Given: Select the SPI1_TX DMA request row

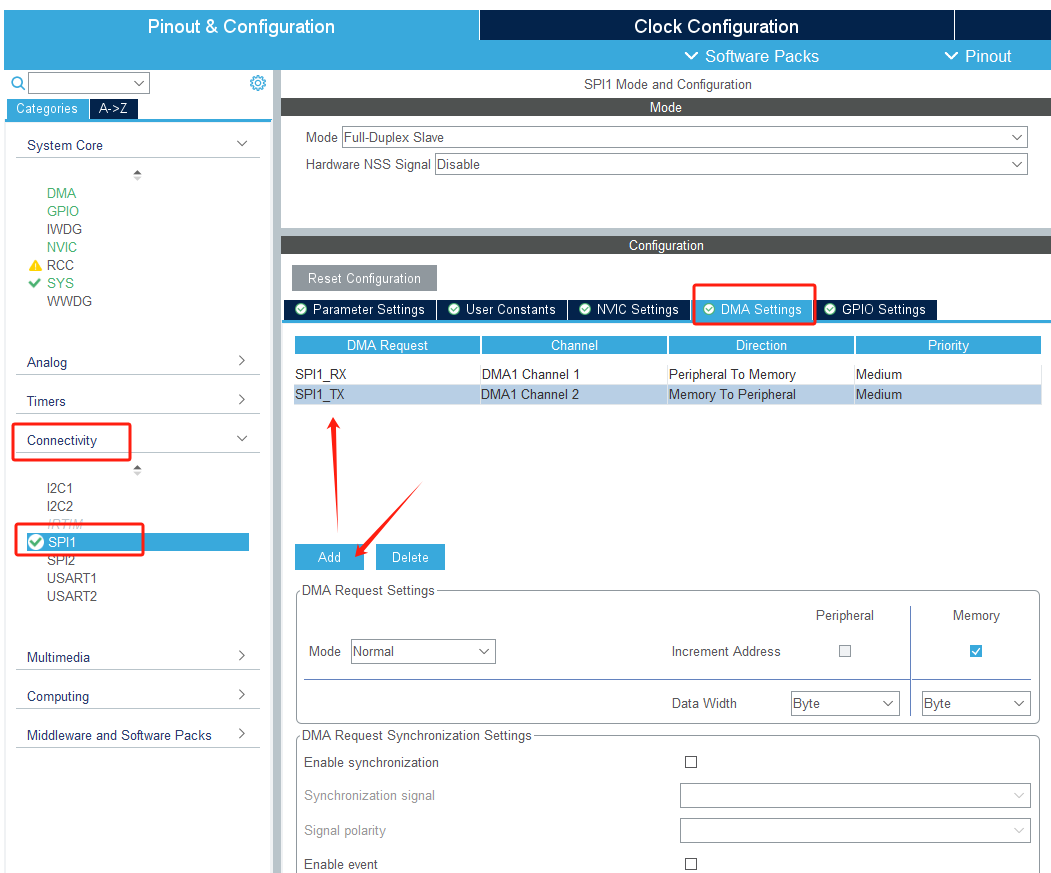Looking at the screenshot, I should click(x=668, y=394).
